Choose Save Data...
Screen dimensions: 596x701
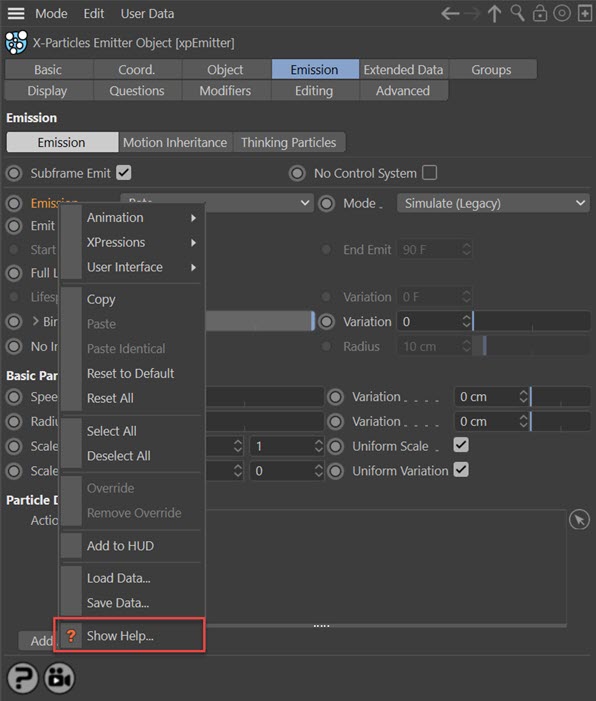point(132,603)
